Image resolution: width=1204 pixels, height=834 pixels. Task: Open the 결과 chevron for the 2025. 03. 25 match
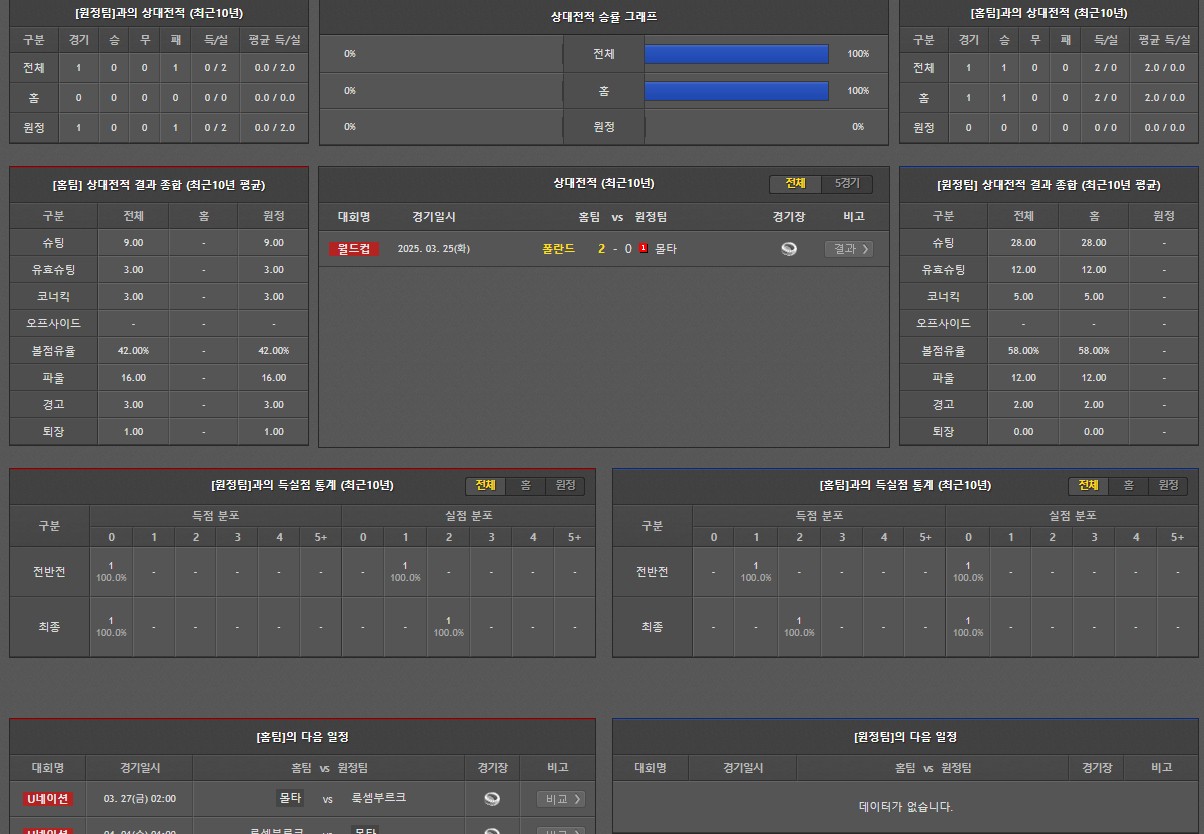coord(849,249)
